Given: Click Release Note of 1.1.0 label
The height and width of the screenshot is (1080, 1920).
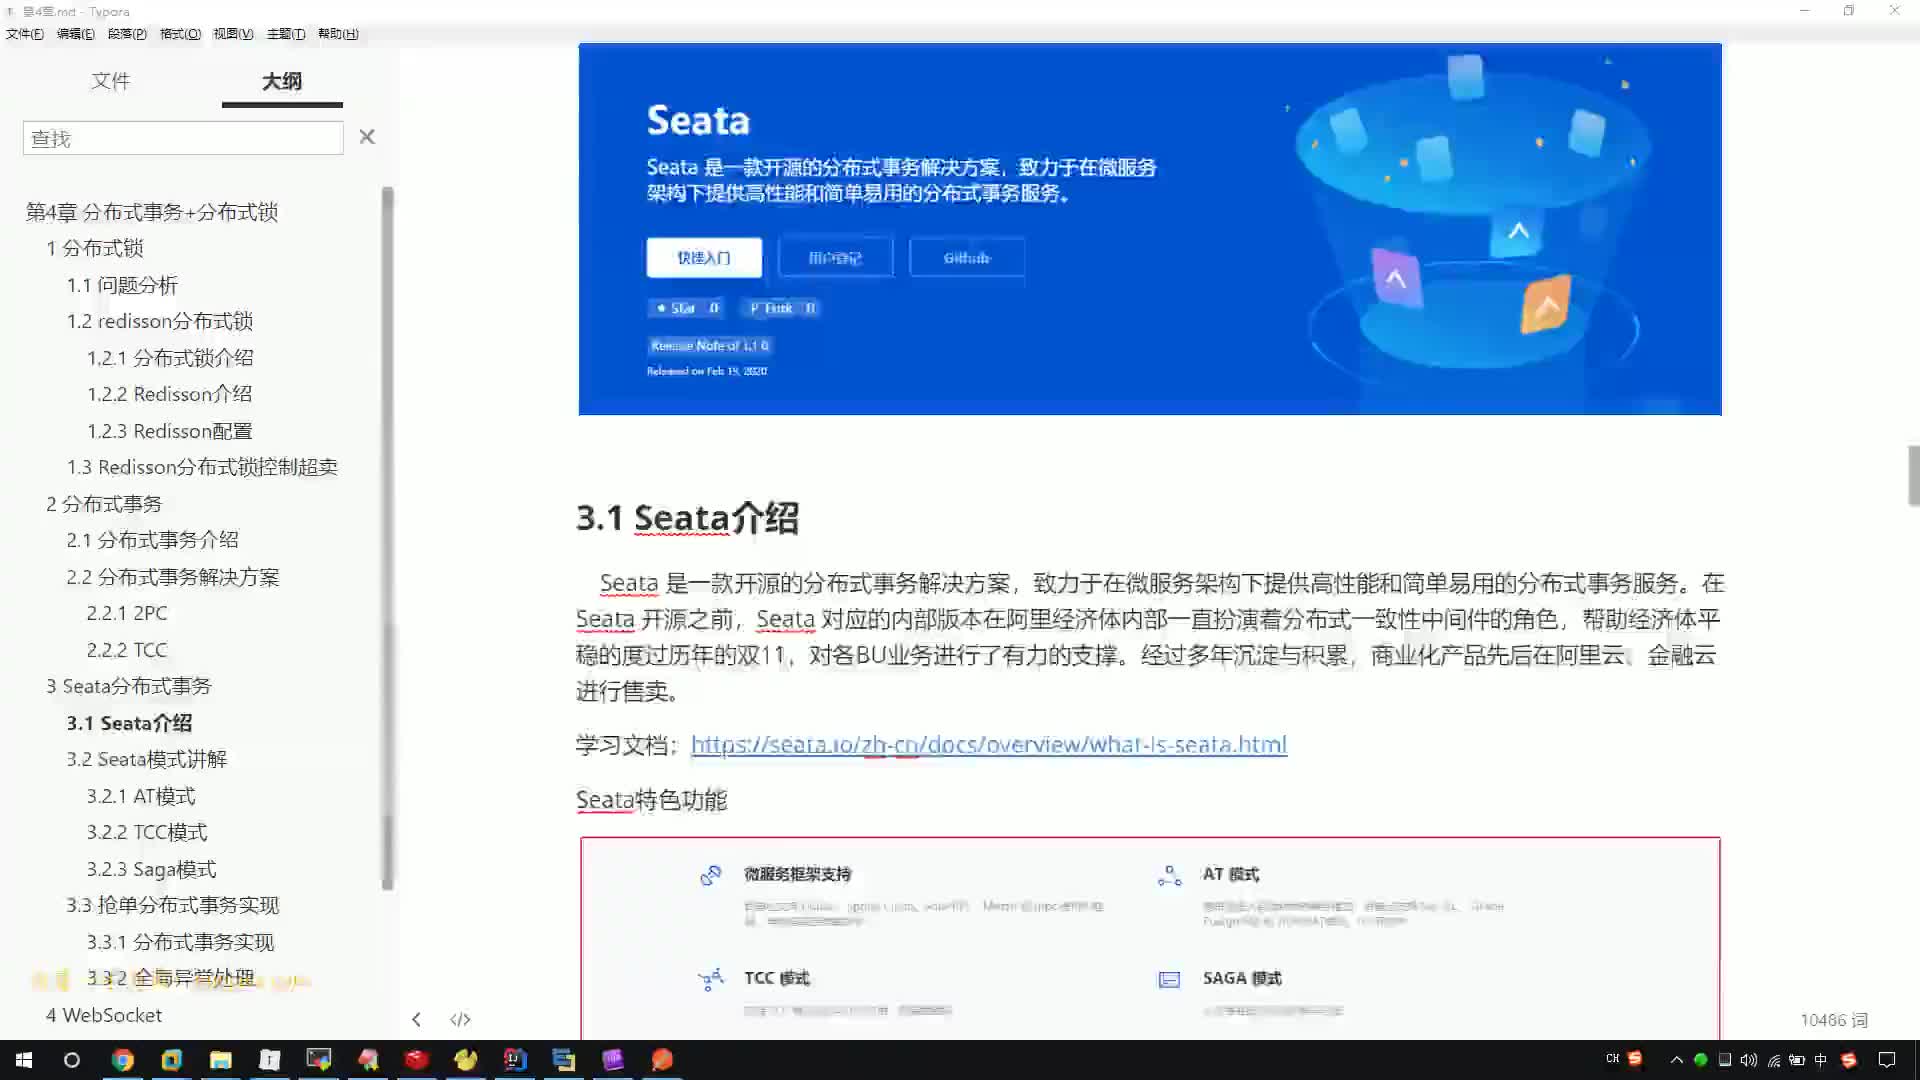Looking at the screenshot, I should click(709, 346).
